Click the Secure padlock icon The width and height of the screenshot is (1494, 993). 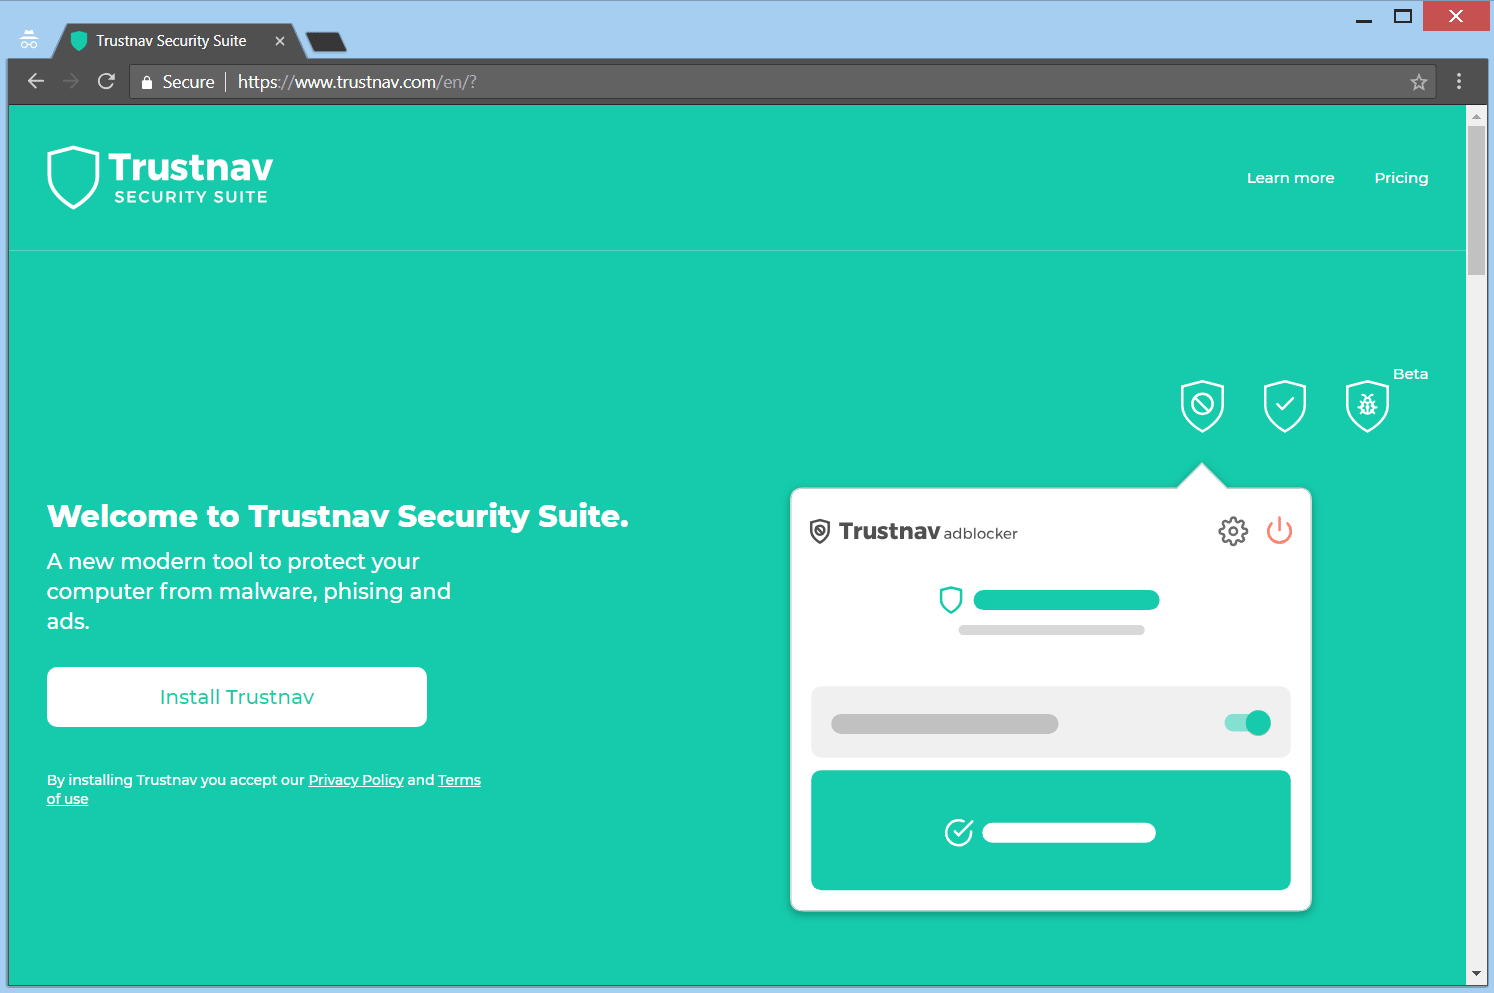[x=147, y=82]
